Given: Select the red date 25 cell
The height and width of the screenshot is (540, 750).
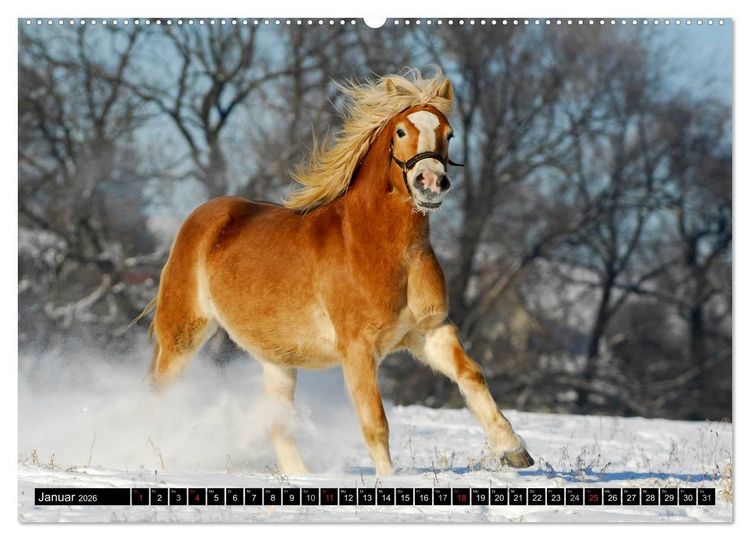Looking at the screenshot, I should pos(593,497).
